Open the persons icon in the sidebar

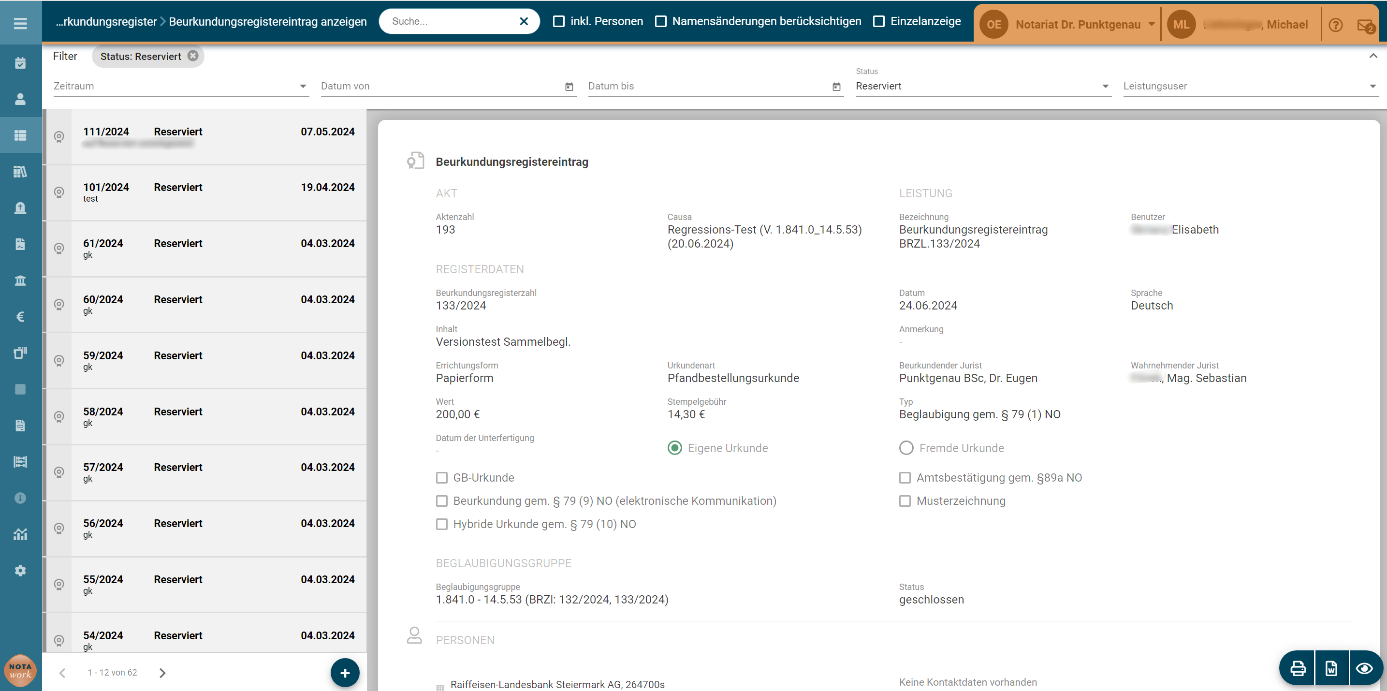20,99
